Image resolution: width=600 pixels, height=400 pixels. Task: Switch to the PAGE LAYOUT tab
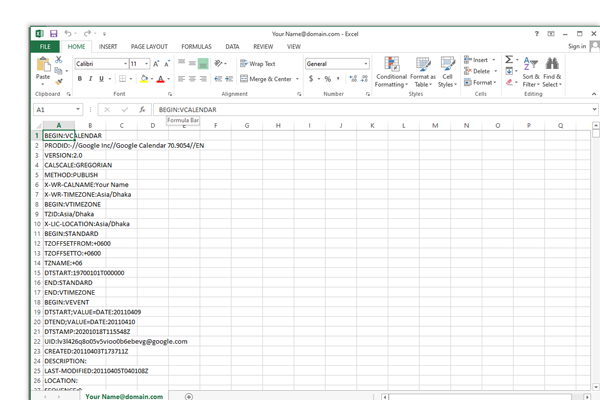(149, 47)
